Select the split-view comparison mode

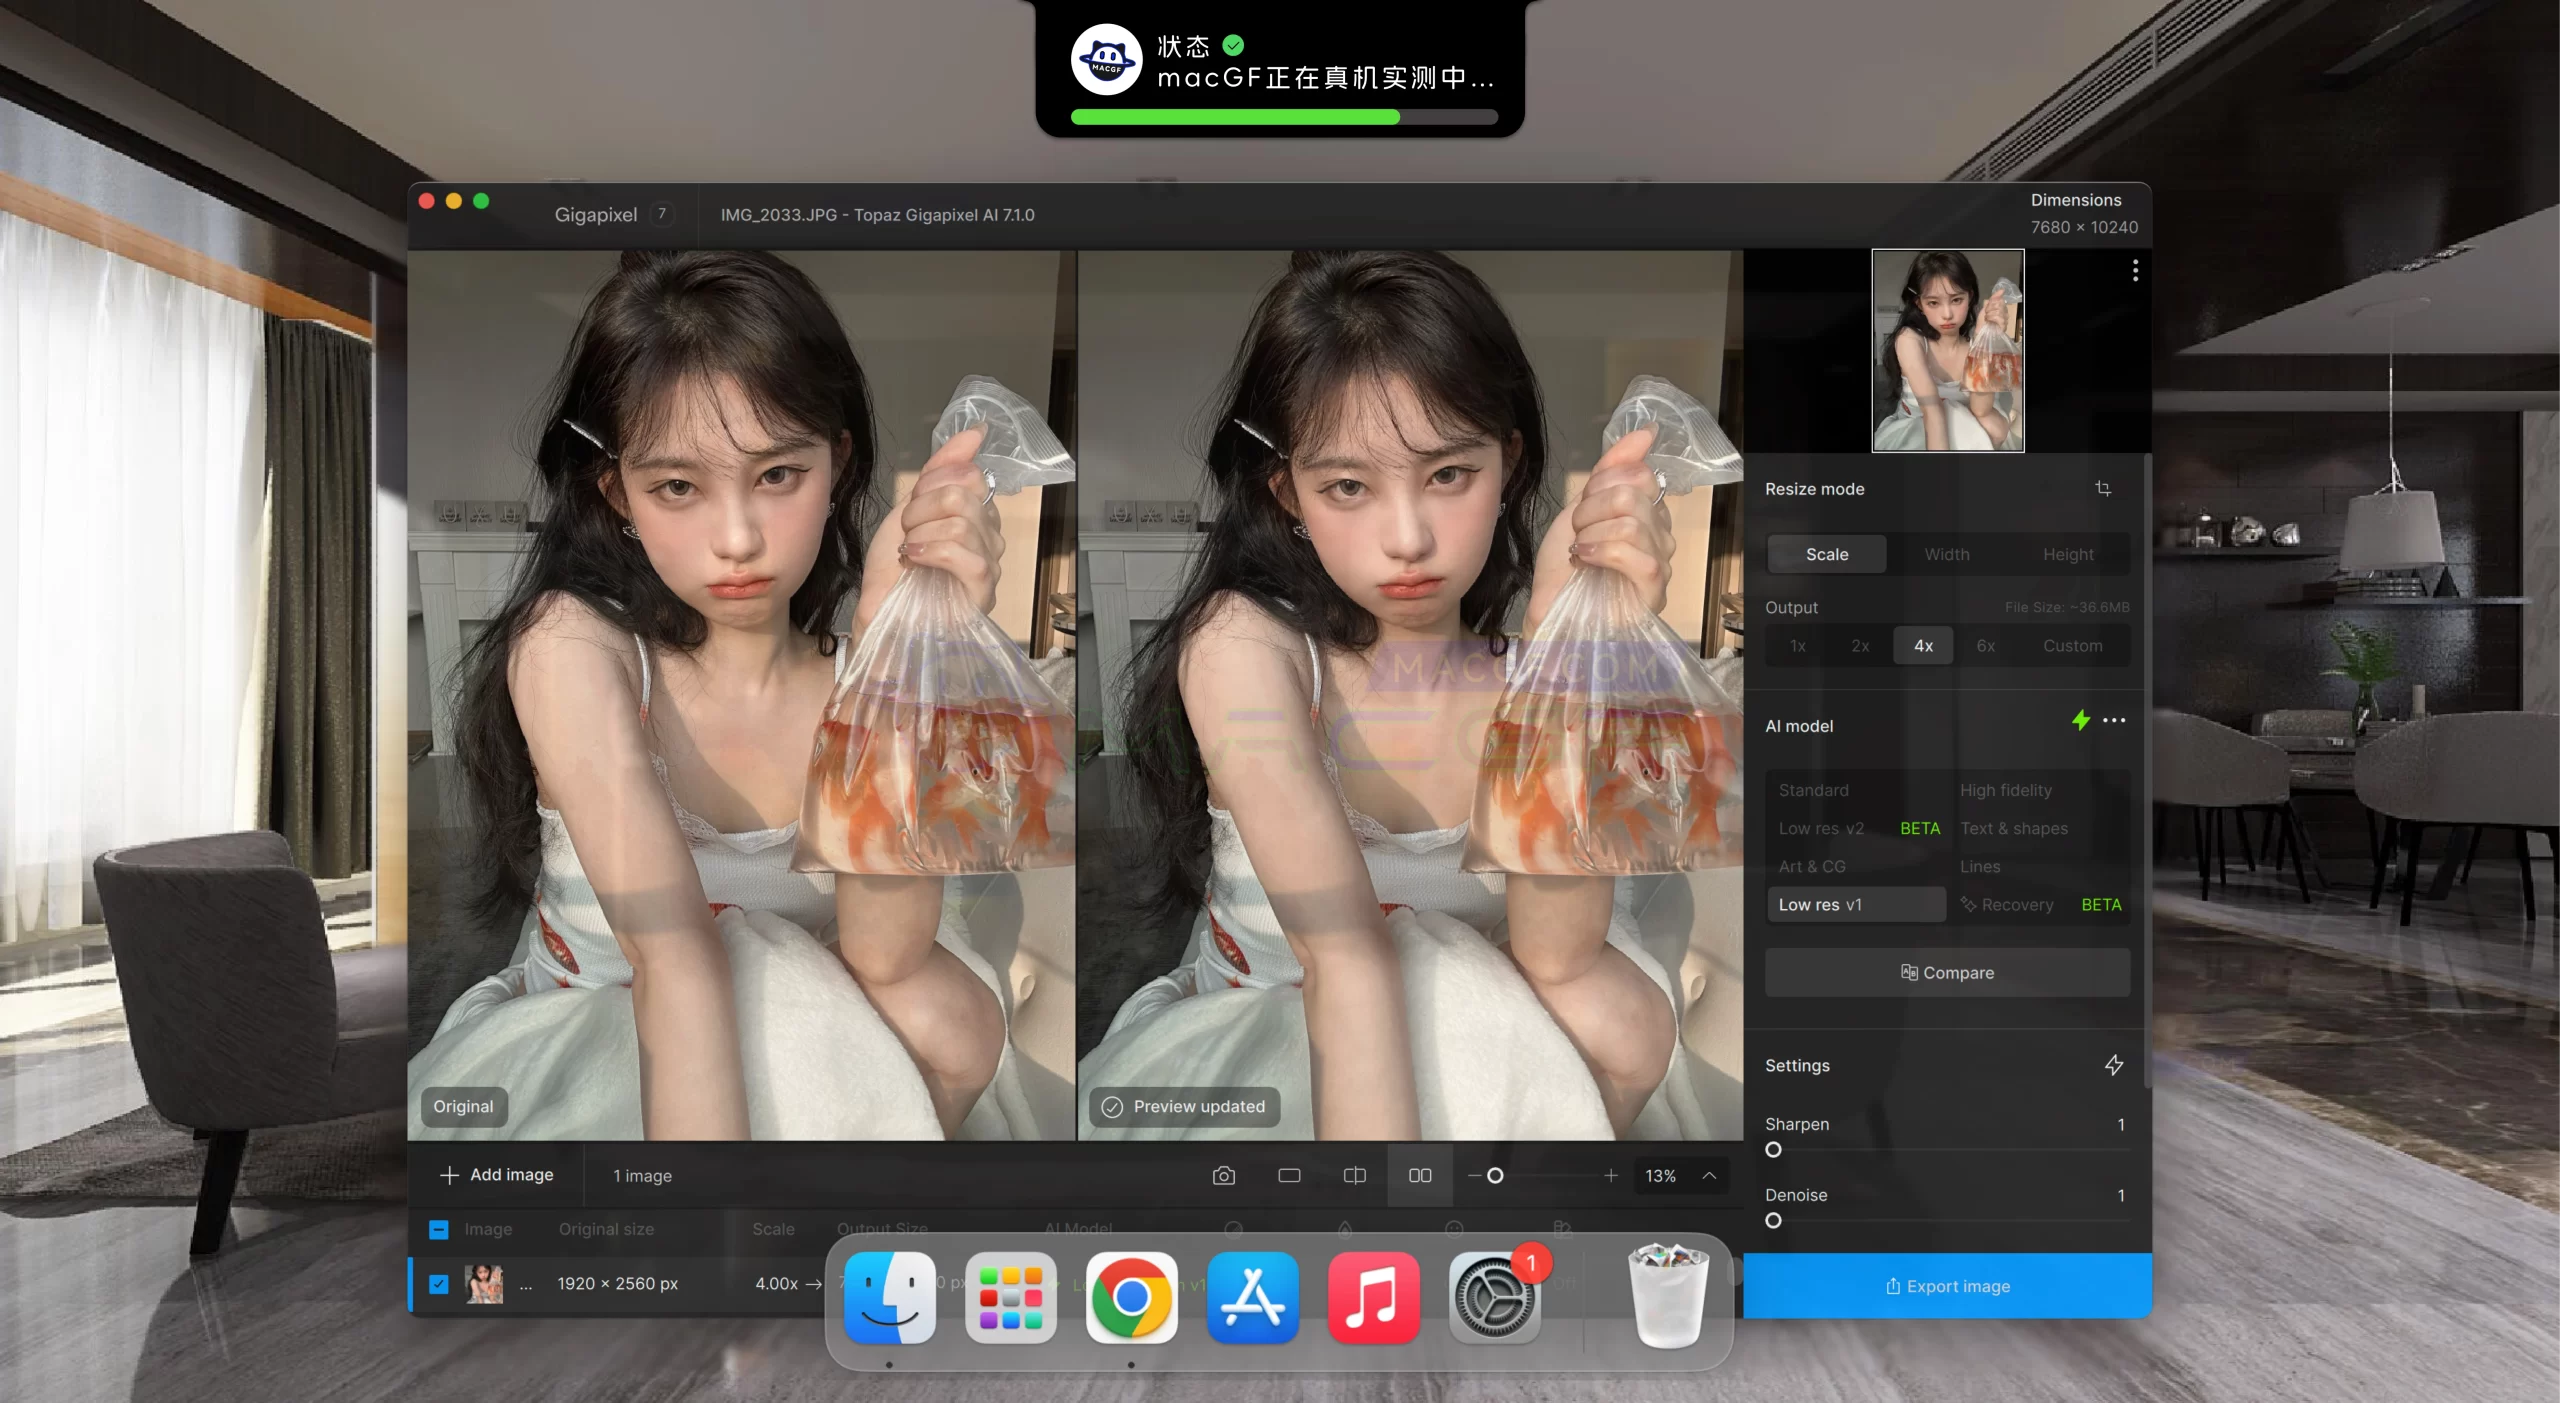coord(1354,1176)
